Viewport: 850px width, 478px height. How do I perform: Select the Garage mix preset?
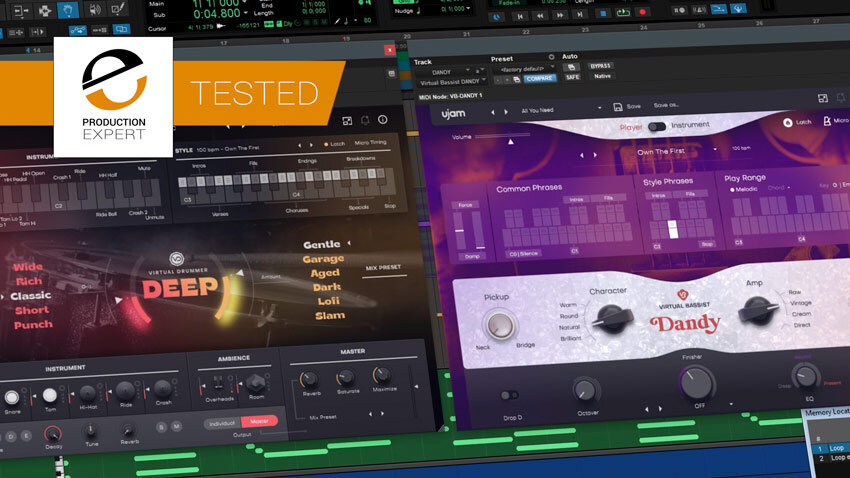tap(323, 259)
